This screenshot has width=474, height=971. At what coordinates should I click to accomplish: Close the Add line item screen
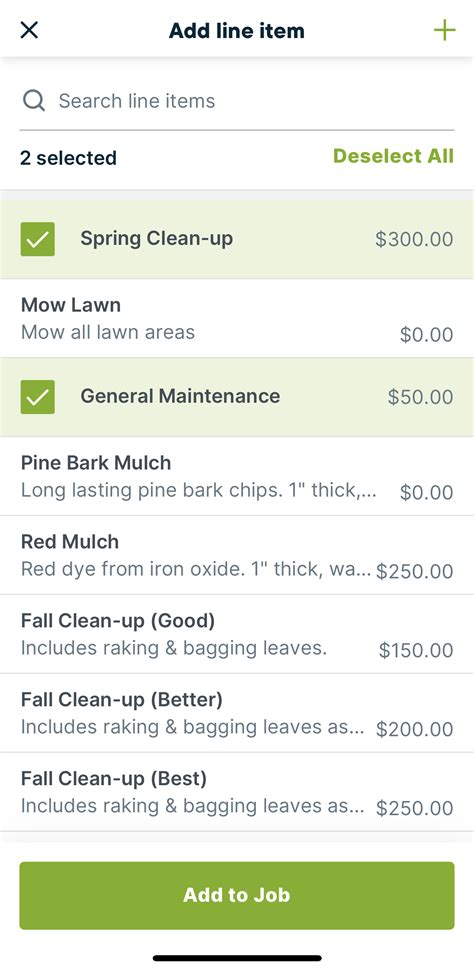coord(29,30)
